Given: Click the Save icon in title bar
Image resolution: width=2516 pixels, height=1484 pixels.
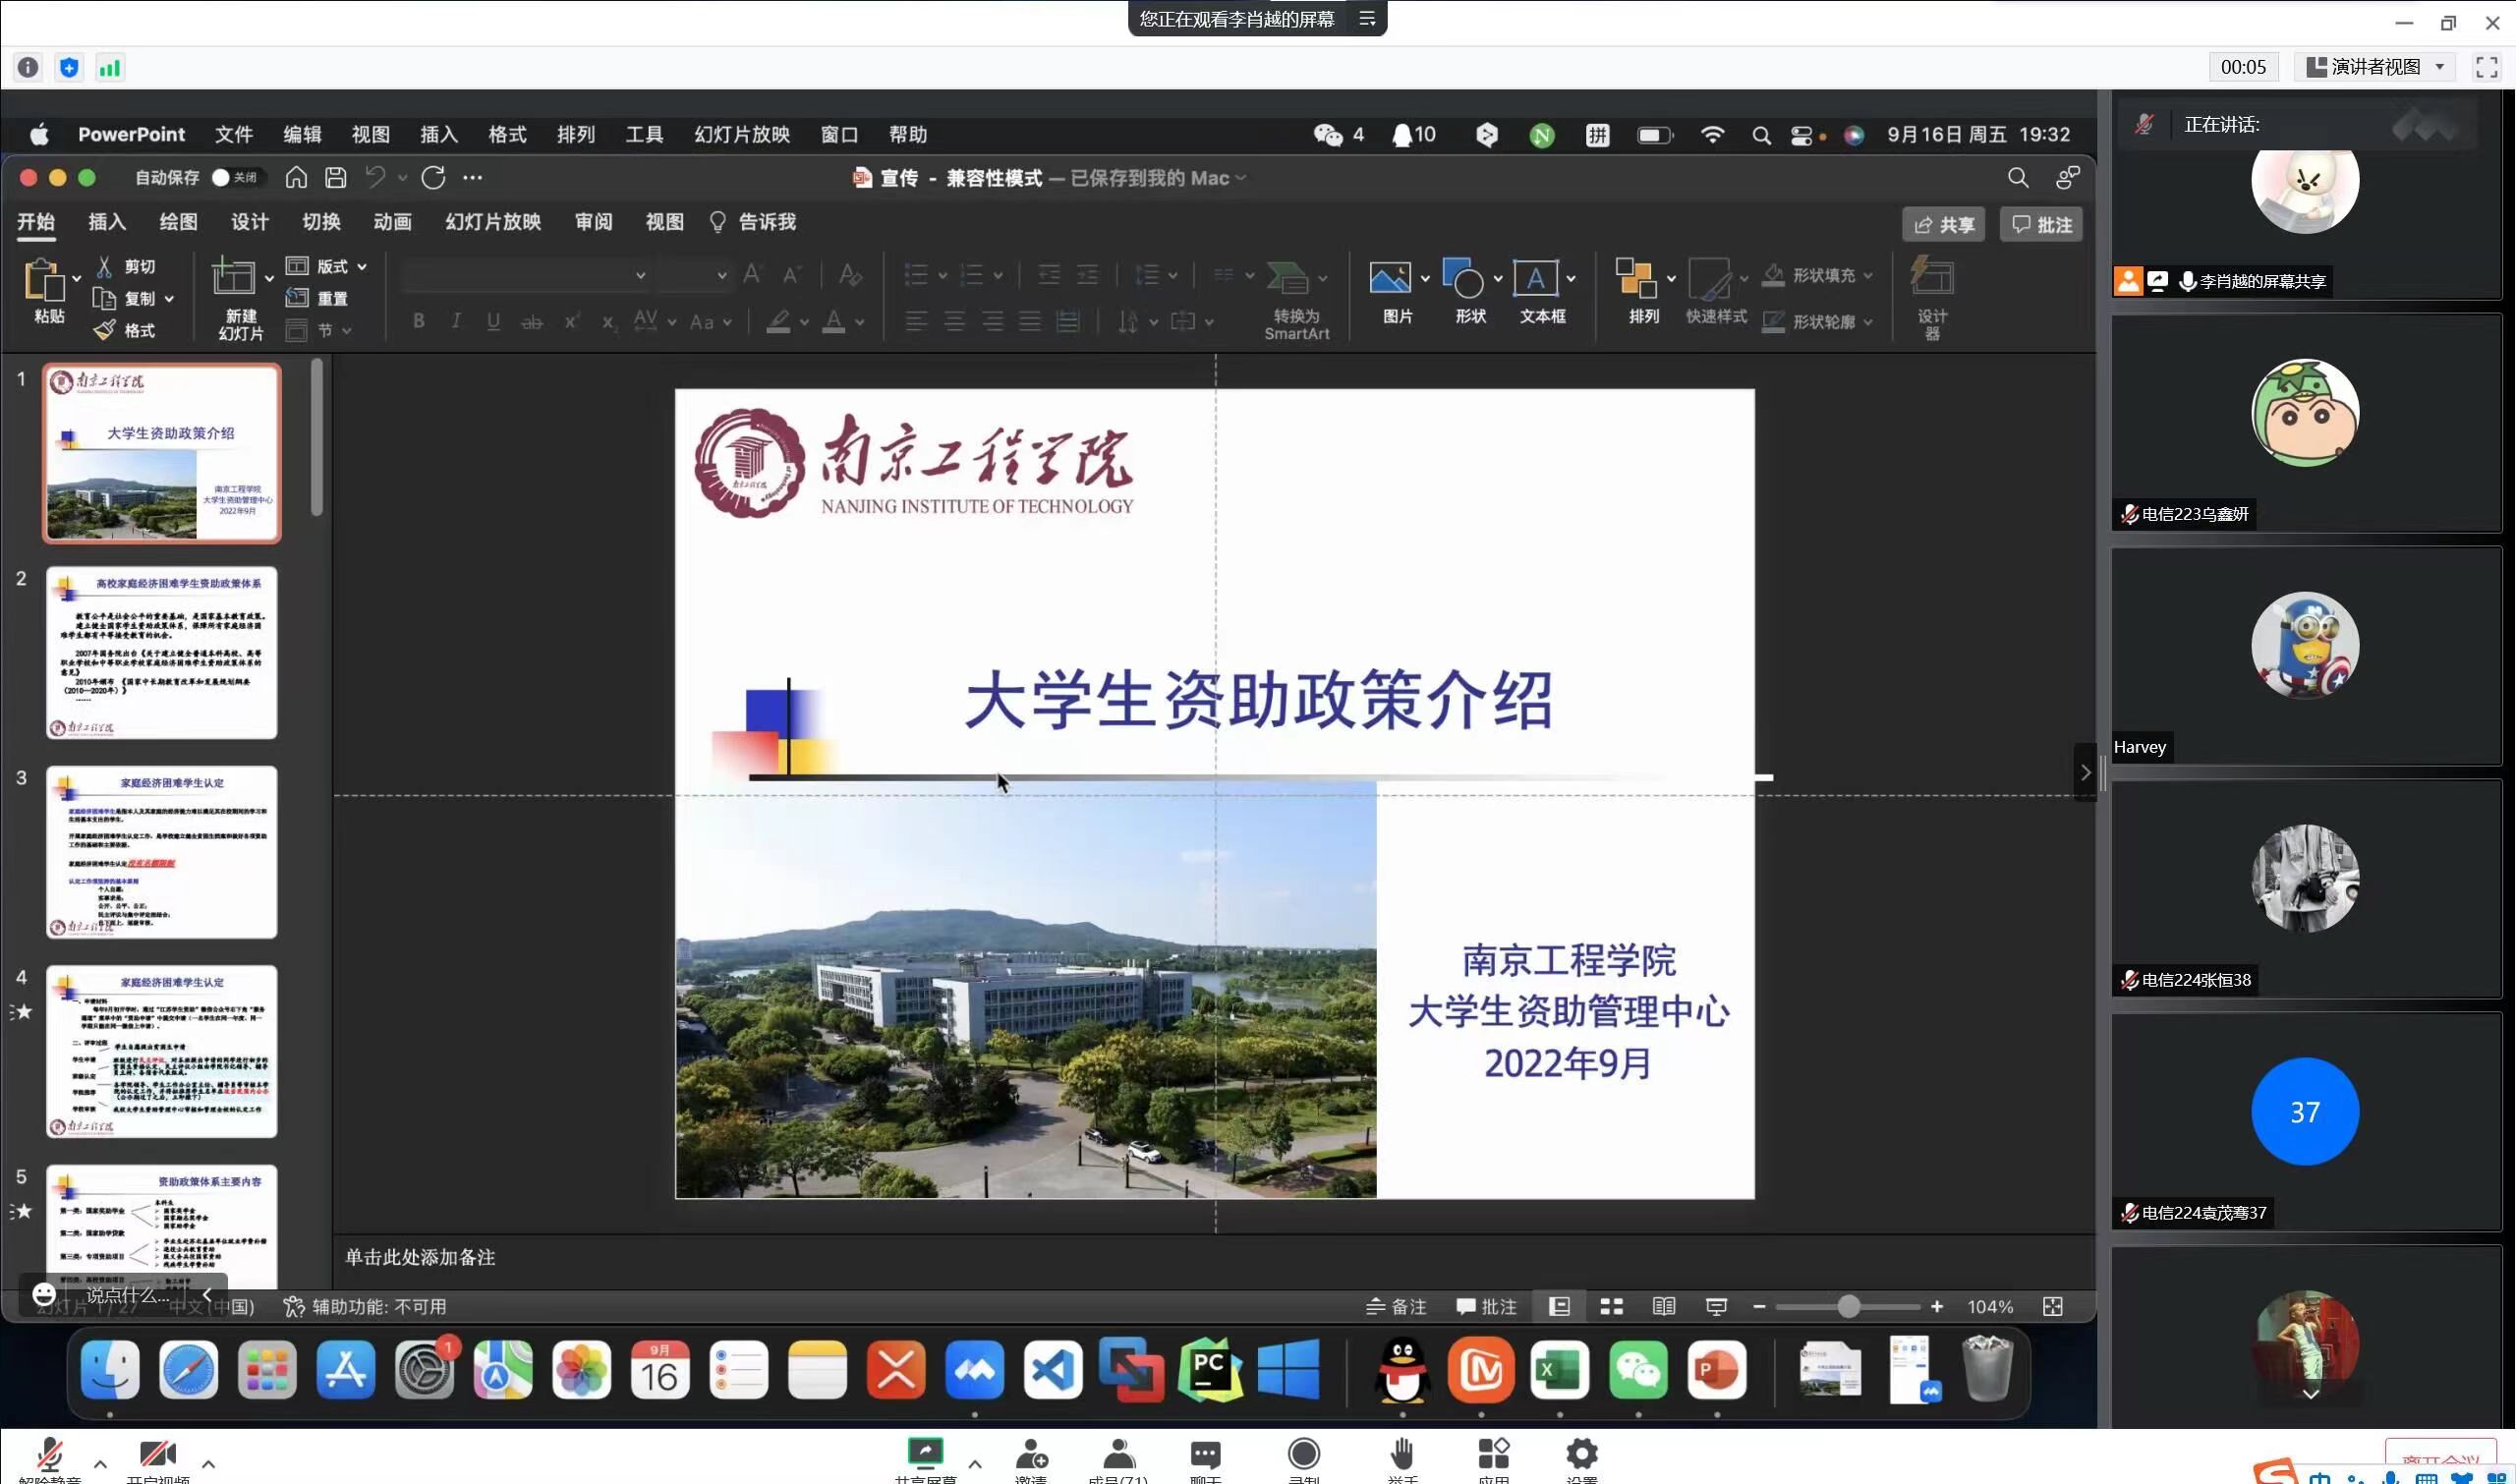Looking at the screenshot, I should click(x=336, y=178).
